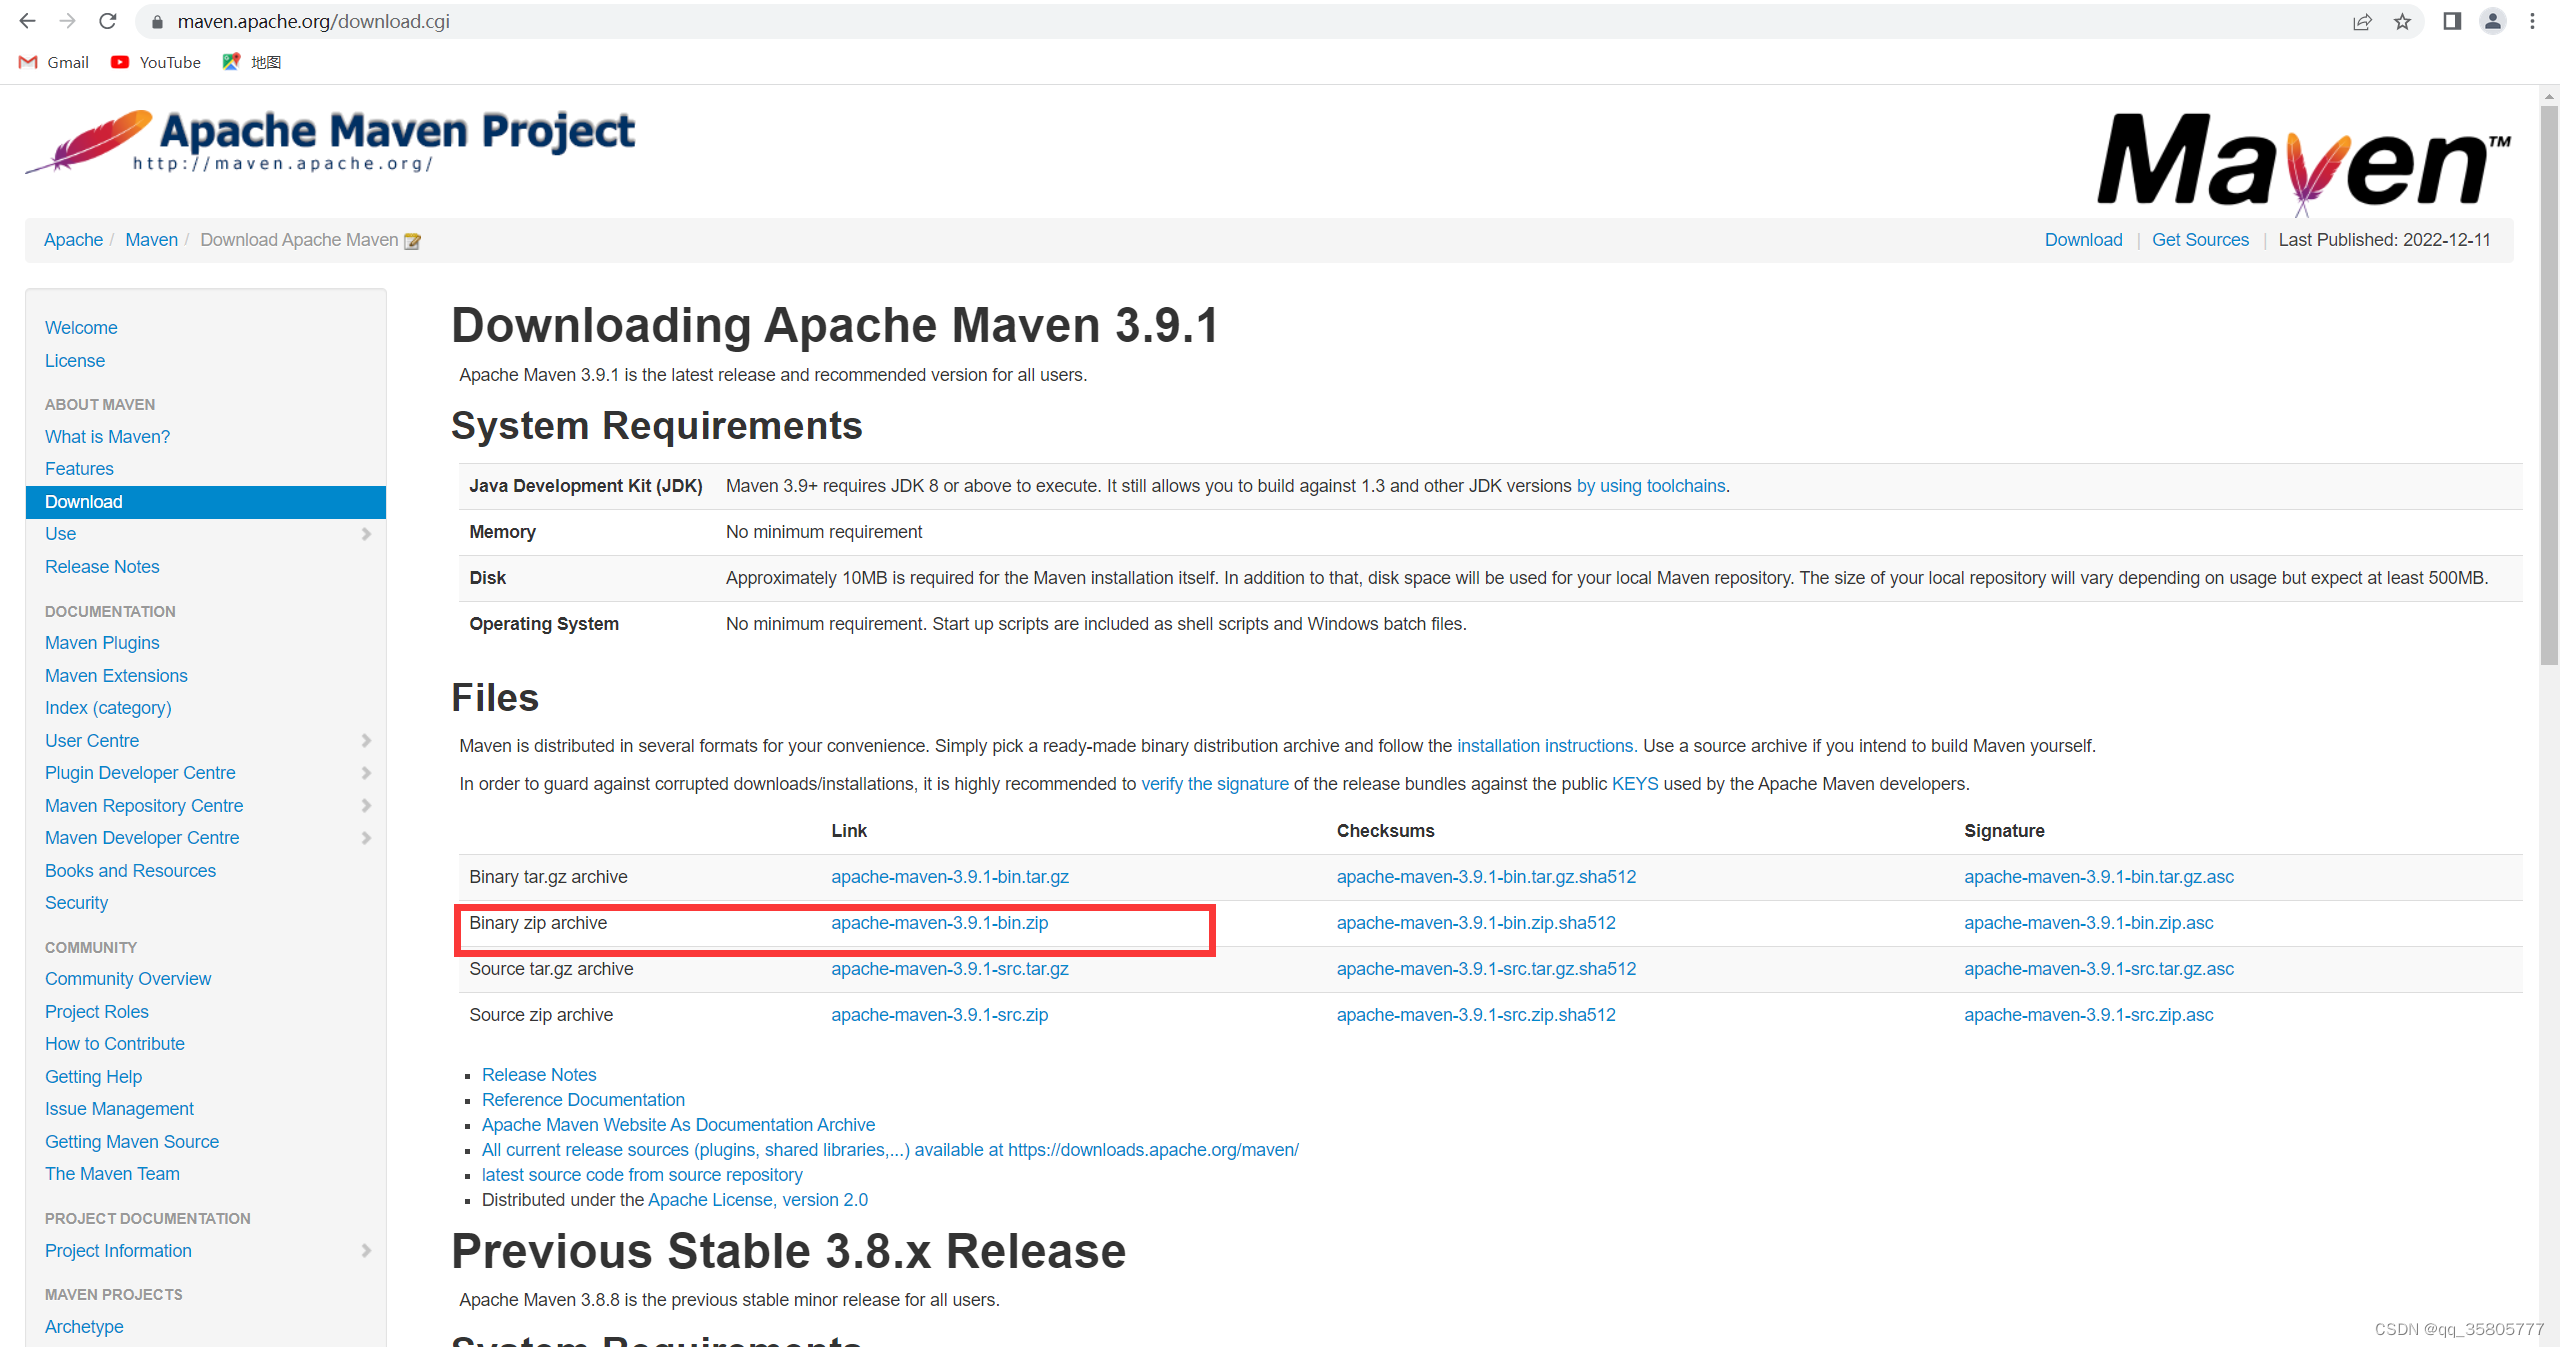2560x1347 pixels.
Task: Open the user profile avatar icon
Action: (x=2492, y=21)
